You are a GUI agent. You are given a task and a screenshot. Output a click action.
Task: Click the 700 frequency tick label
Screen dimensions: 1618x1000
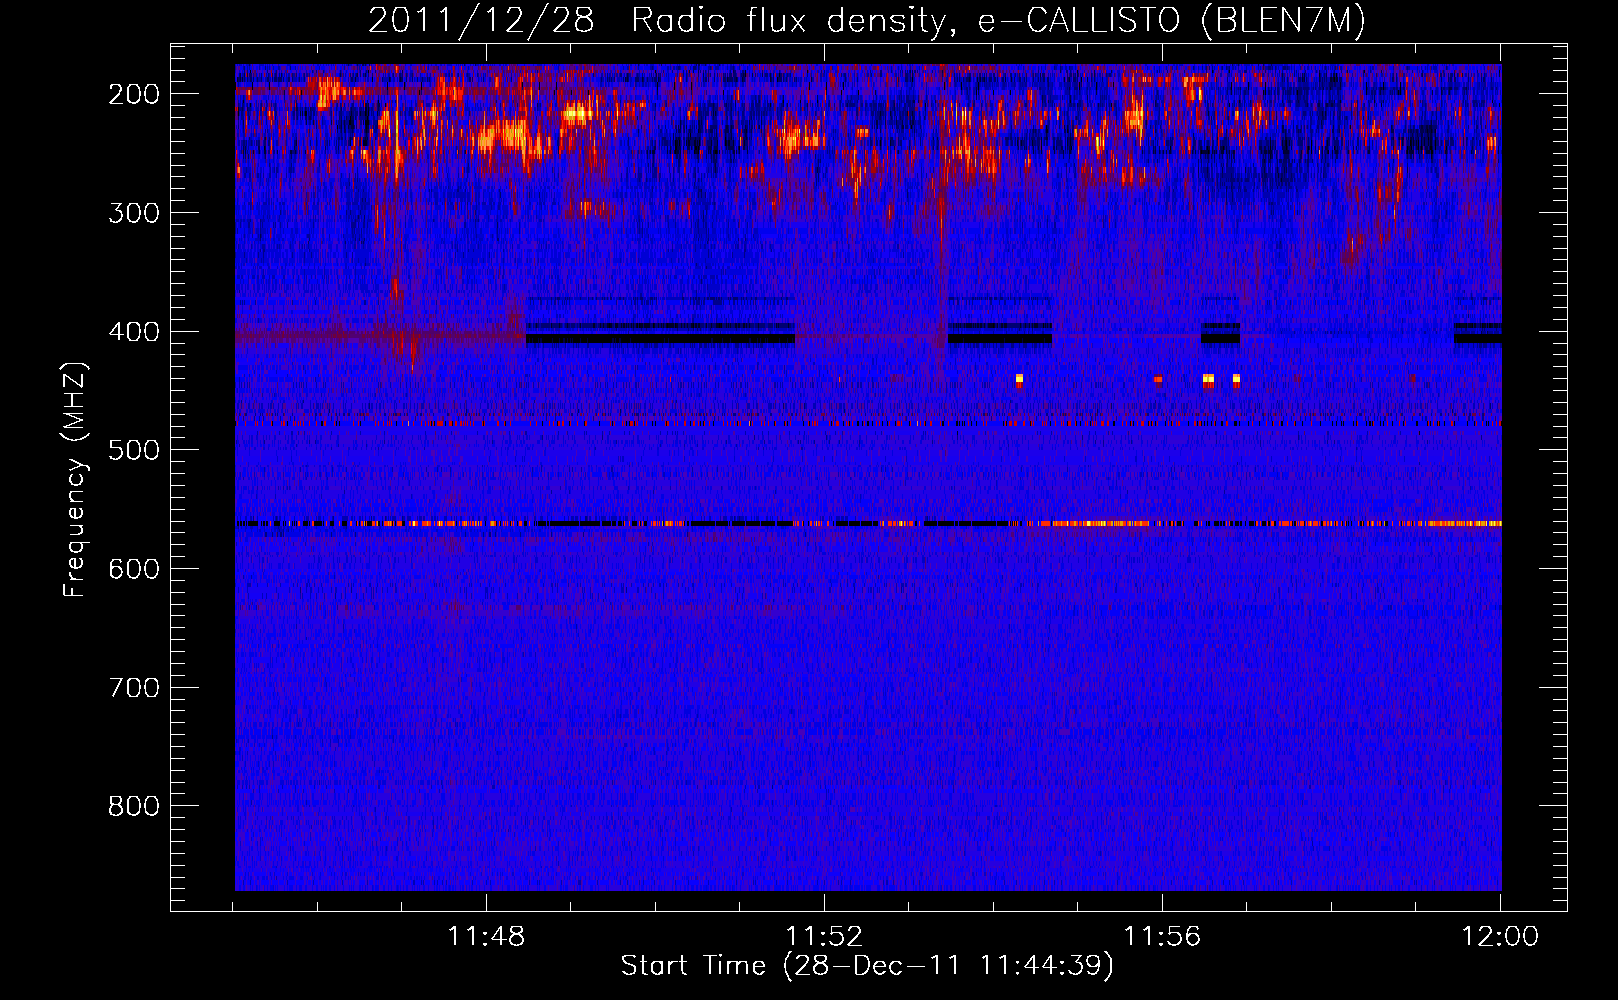coord(134,688)
